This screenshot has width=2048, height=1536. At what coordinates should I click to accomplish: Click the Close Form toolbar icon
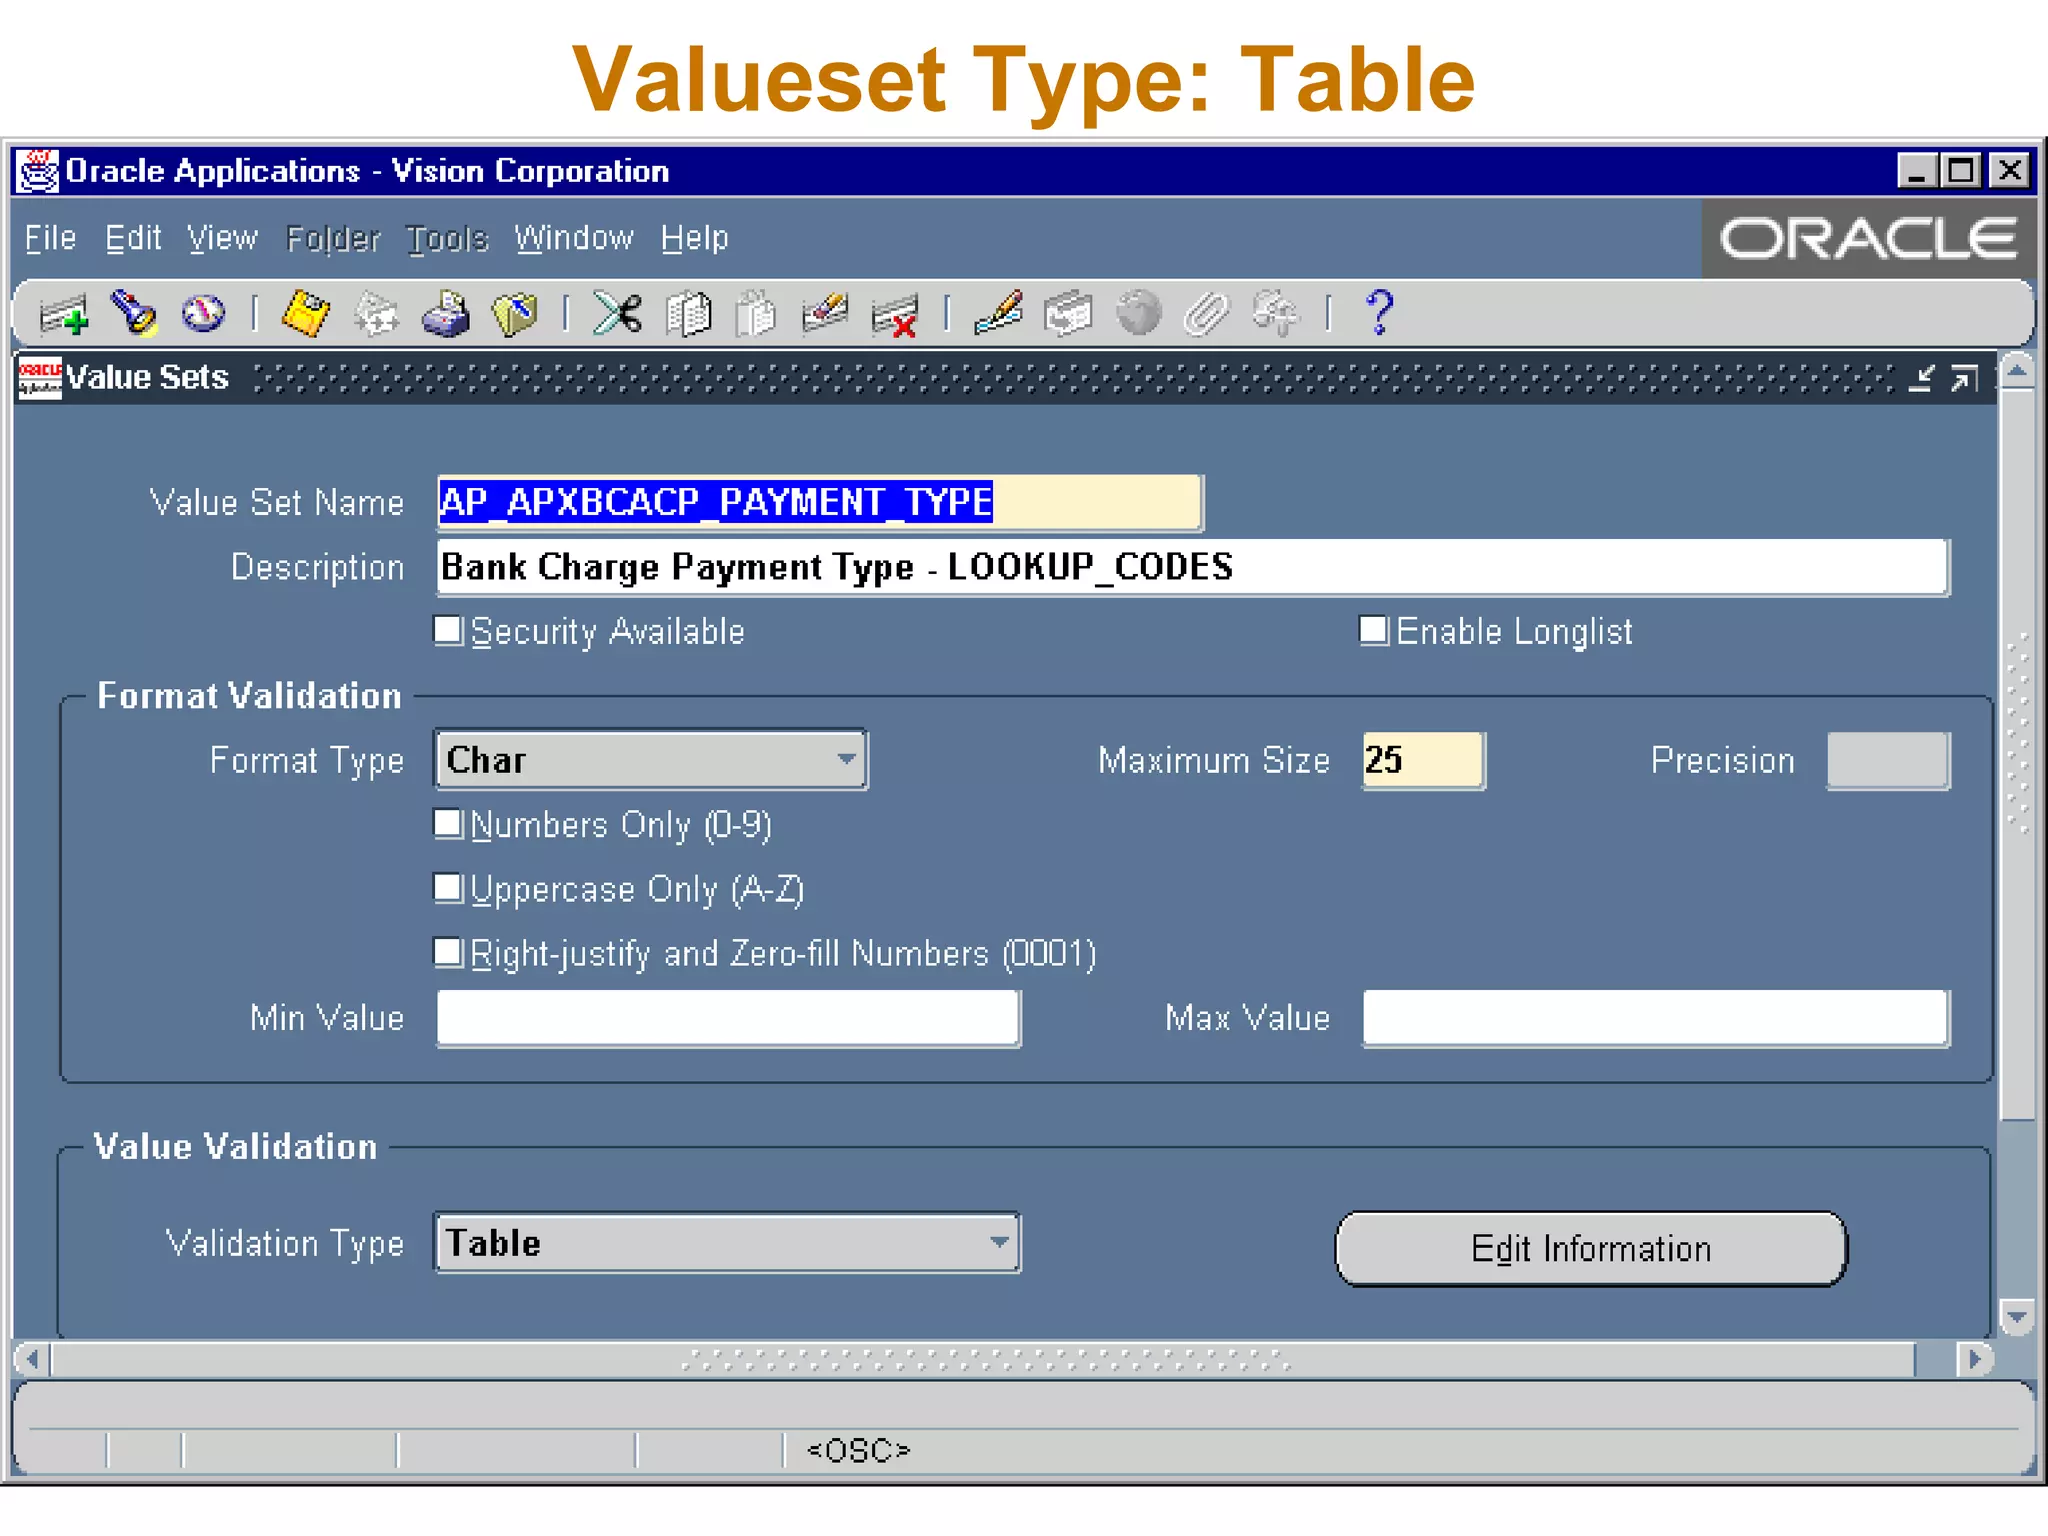tap(515, 315)
